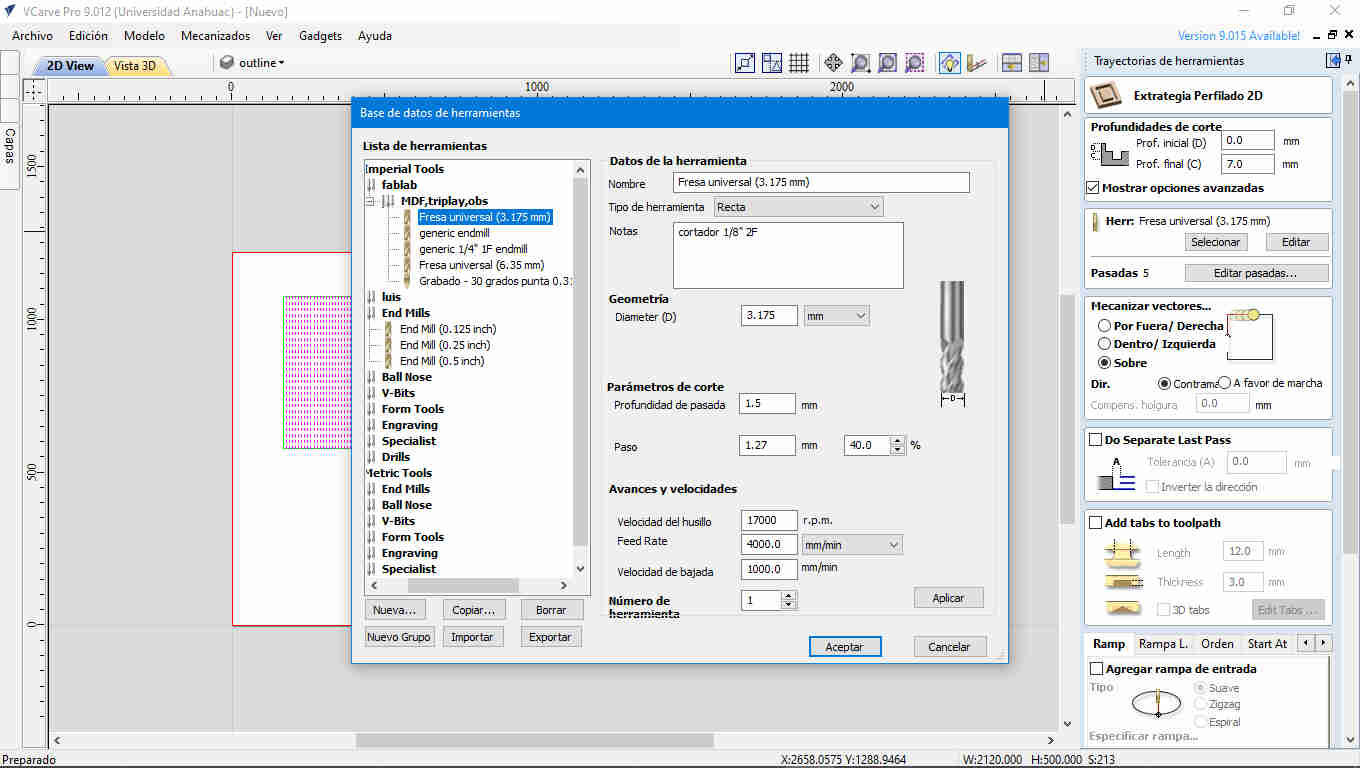Switch to Vista 3D tab
1360x768 pixels.
135,66
